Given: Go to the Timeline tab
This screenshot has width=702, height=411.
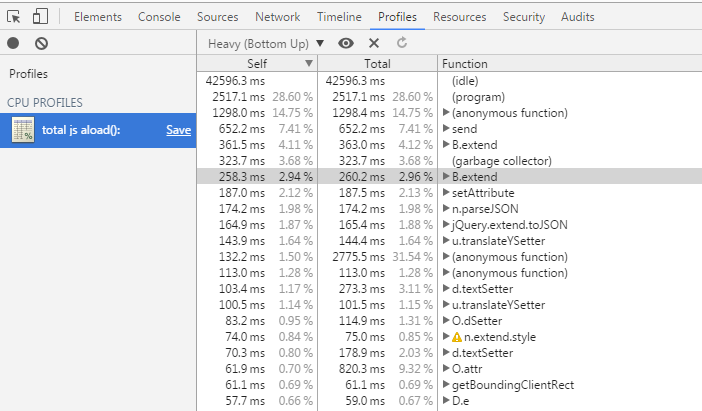Looking at the screenshot, I should point(339,17).
